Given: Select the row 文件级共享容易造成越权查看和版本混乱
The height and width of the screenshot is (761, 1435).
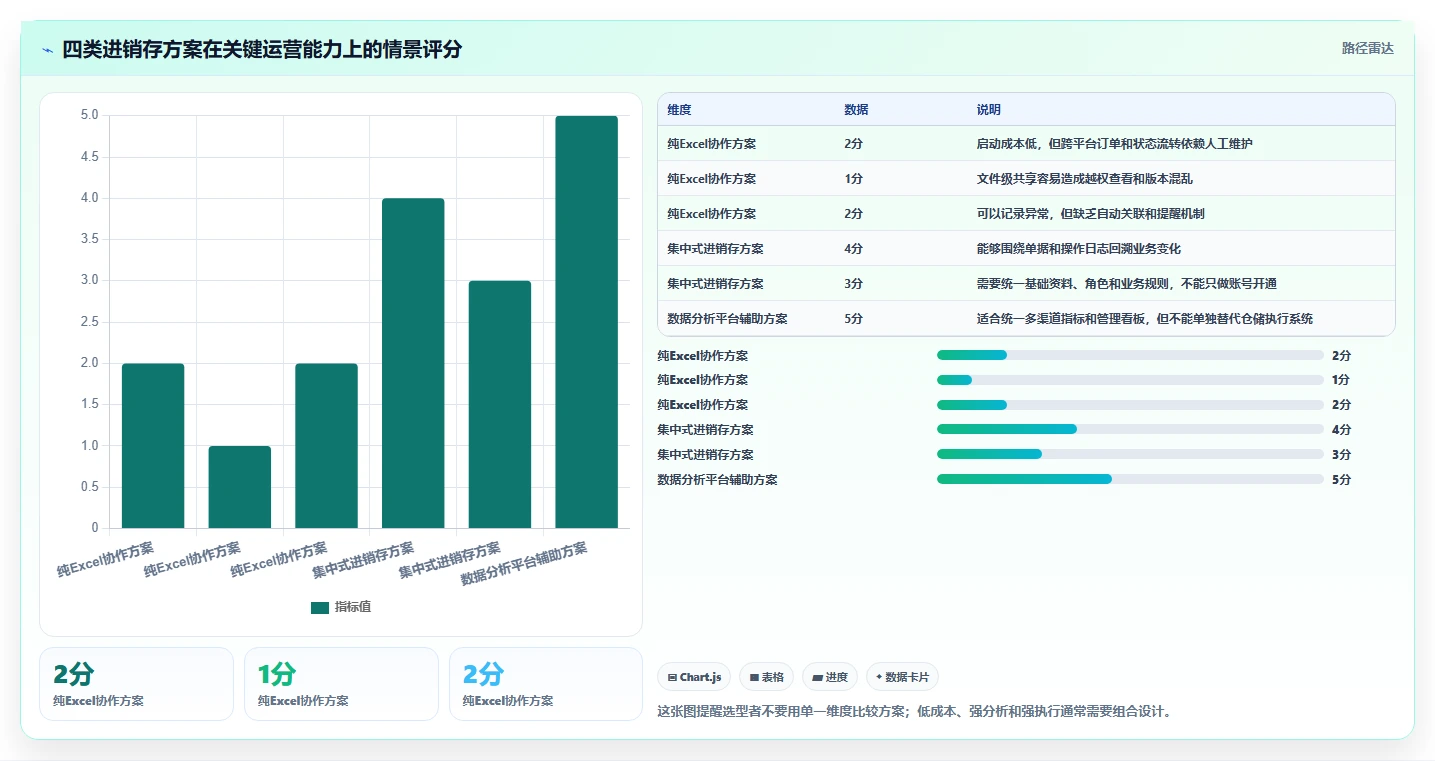Looking at the screenshot, I should coord(1026,179).
